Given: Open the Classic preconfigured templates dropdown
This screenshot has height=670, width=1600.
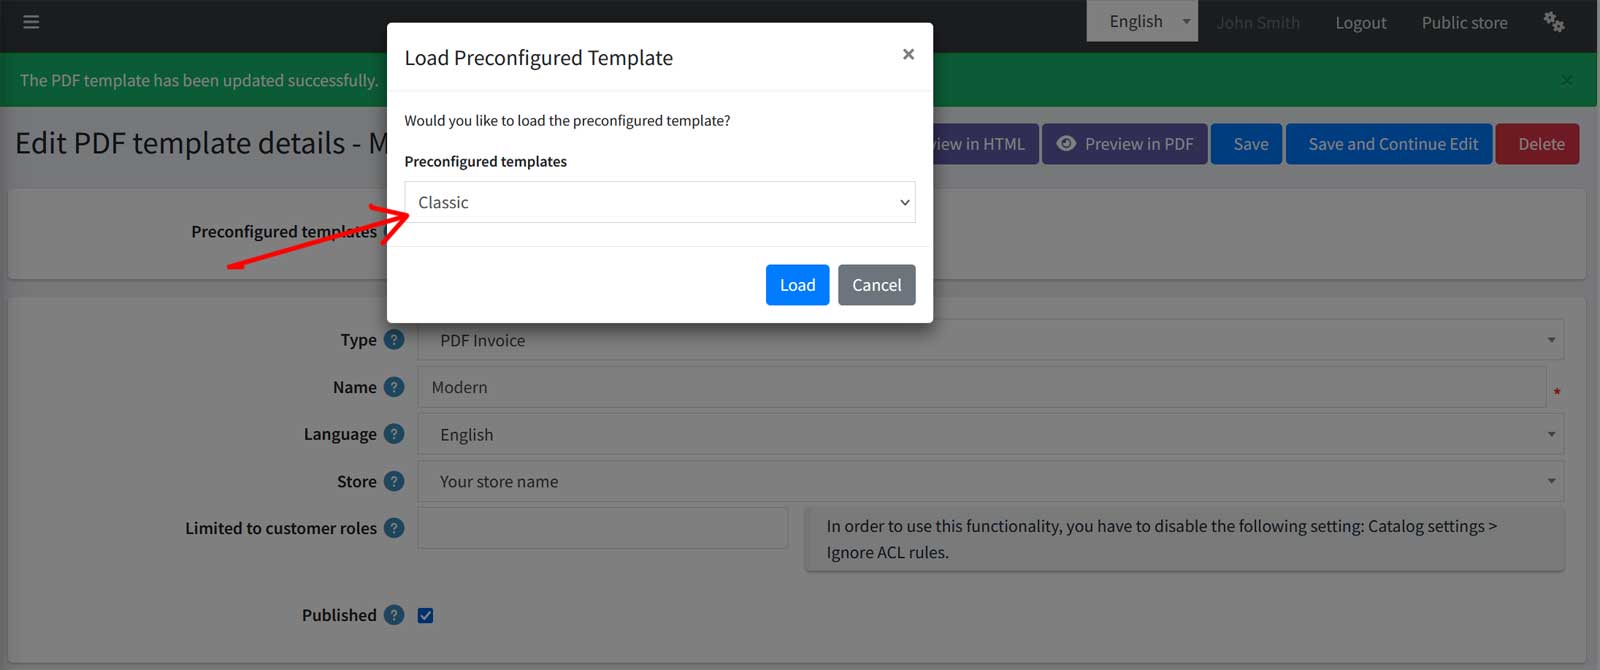Looking at the screenshot, I should (659, 202).
